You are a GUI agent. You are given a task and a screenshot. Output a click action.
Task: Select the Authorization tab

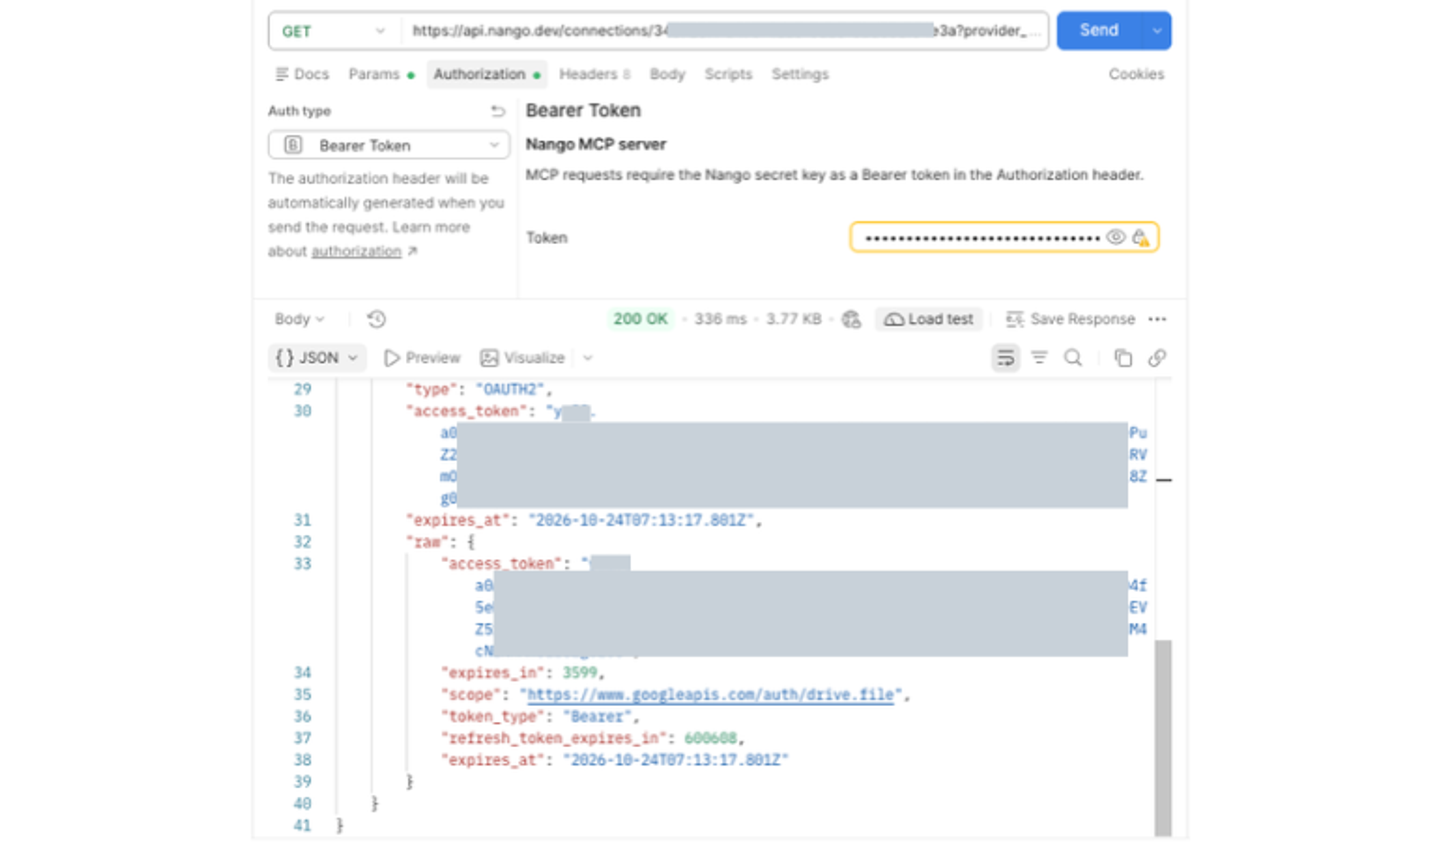click(x=487, y=74)
